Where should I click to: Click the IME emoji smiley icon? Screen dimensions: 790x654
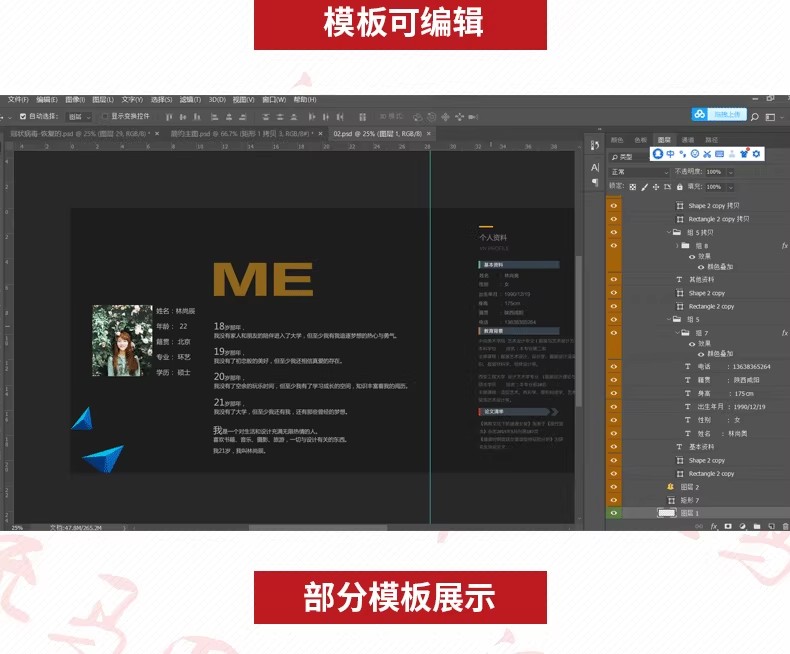tap(695, 154)
